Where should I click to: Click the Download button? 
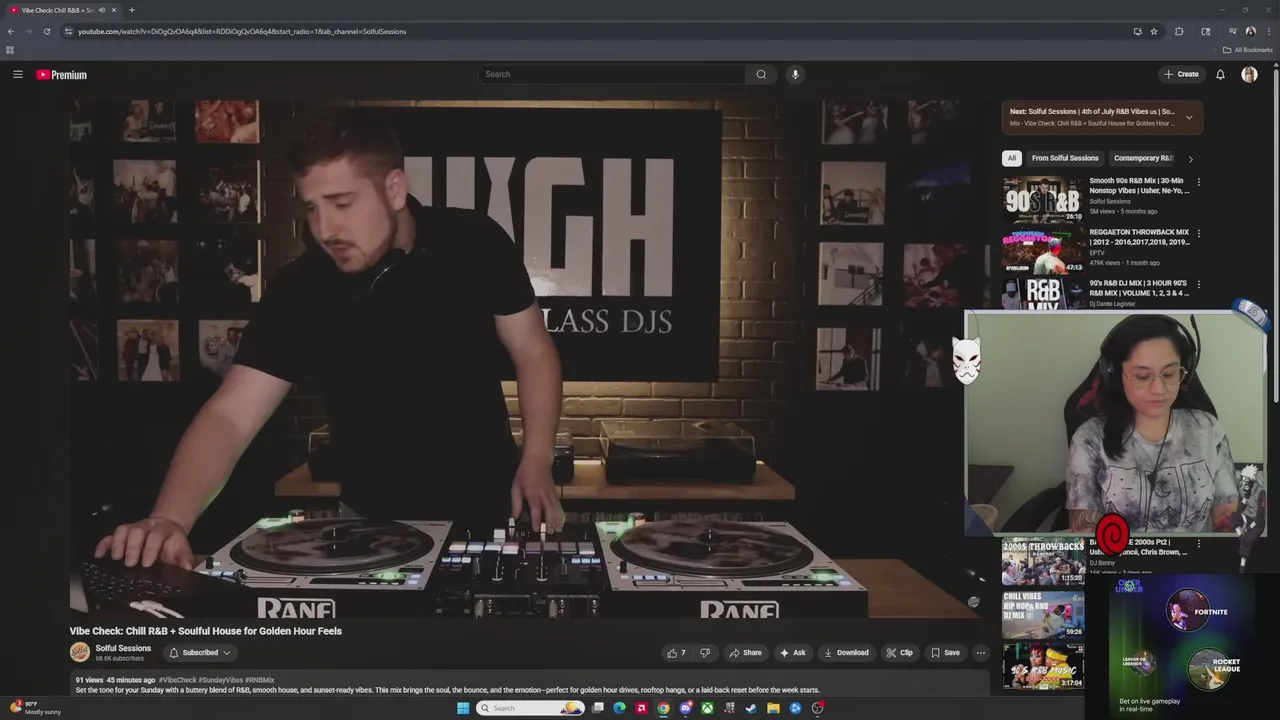[x=846, y=653]
